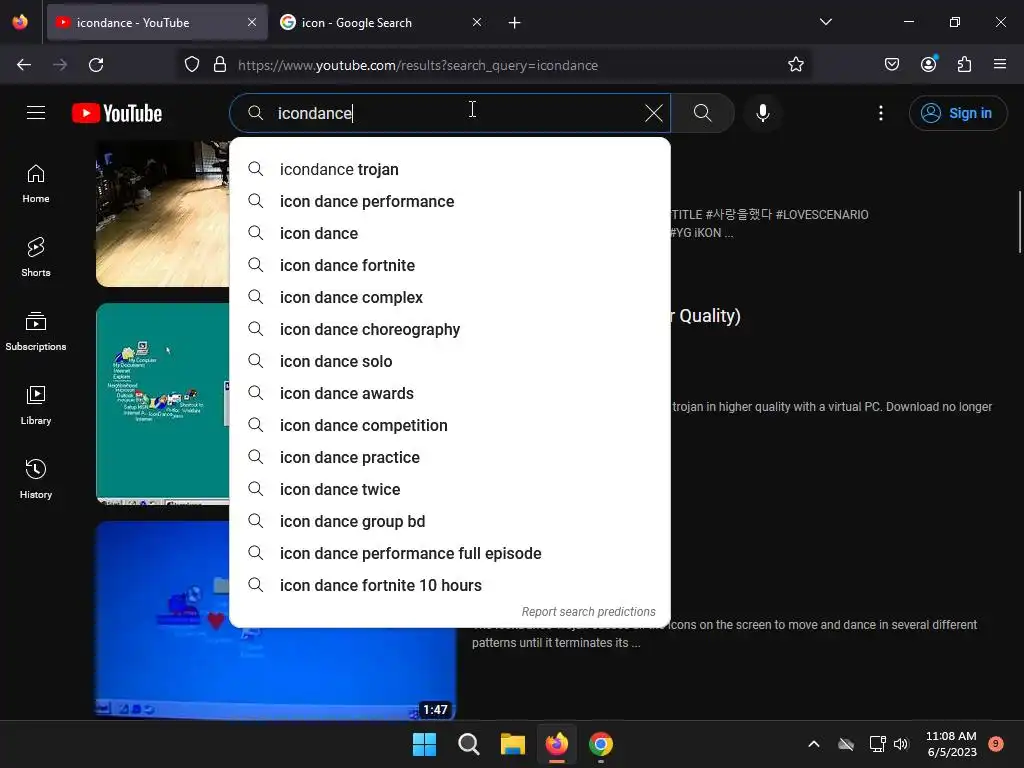View site security padlock info

pyautogui.click(x=220, y=65)
